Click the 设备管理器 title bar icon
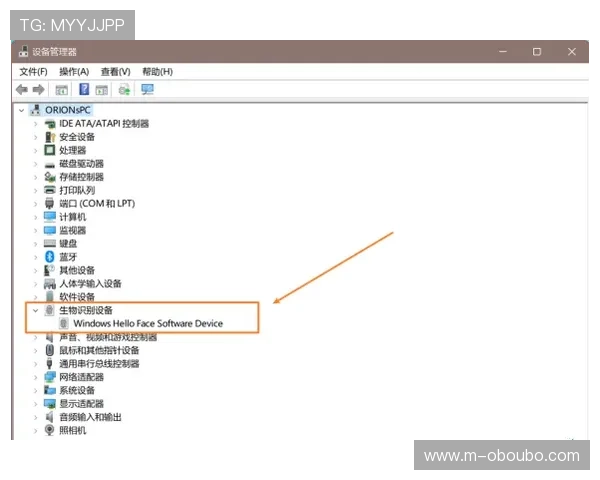The image size is (600, 480). (x=24, y=52)
